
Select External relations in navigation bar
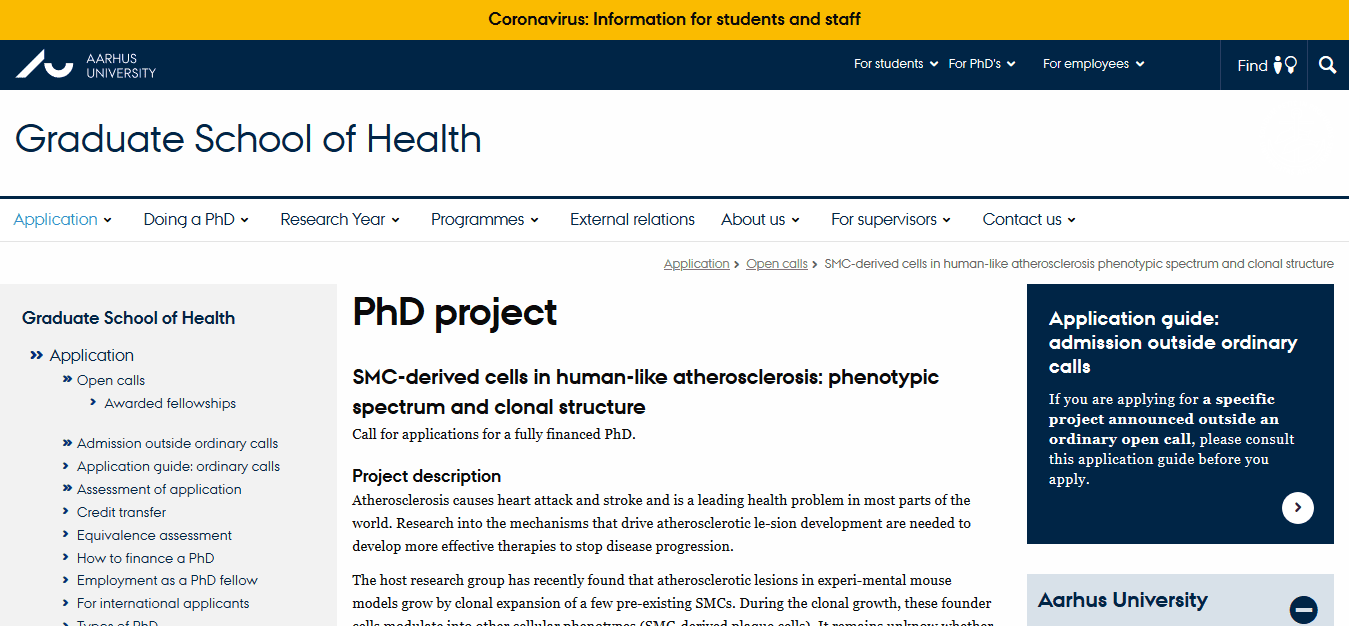click(x=632, y=220)
